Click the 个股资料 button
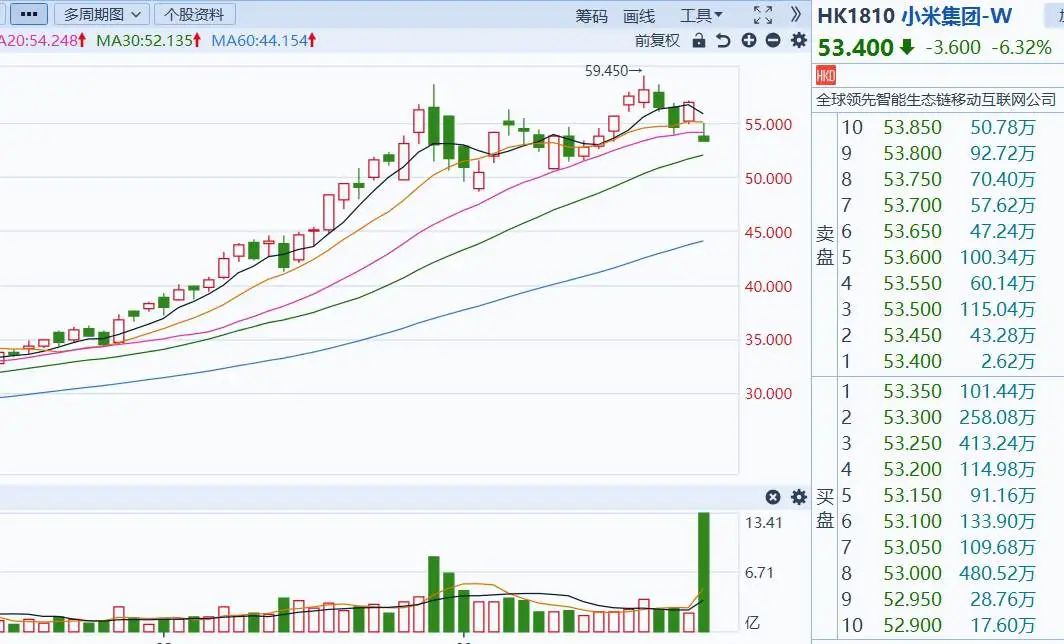 195,15
